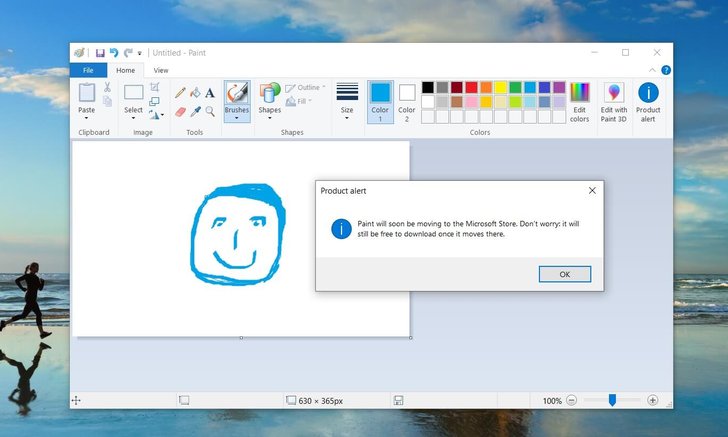Click the Select rectangle tool

[x=133, y=92]
